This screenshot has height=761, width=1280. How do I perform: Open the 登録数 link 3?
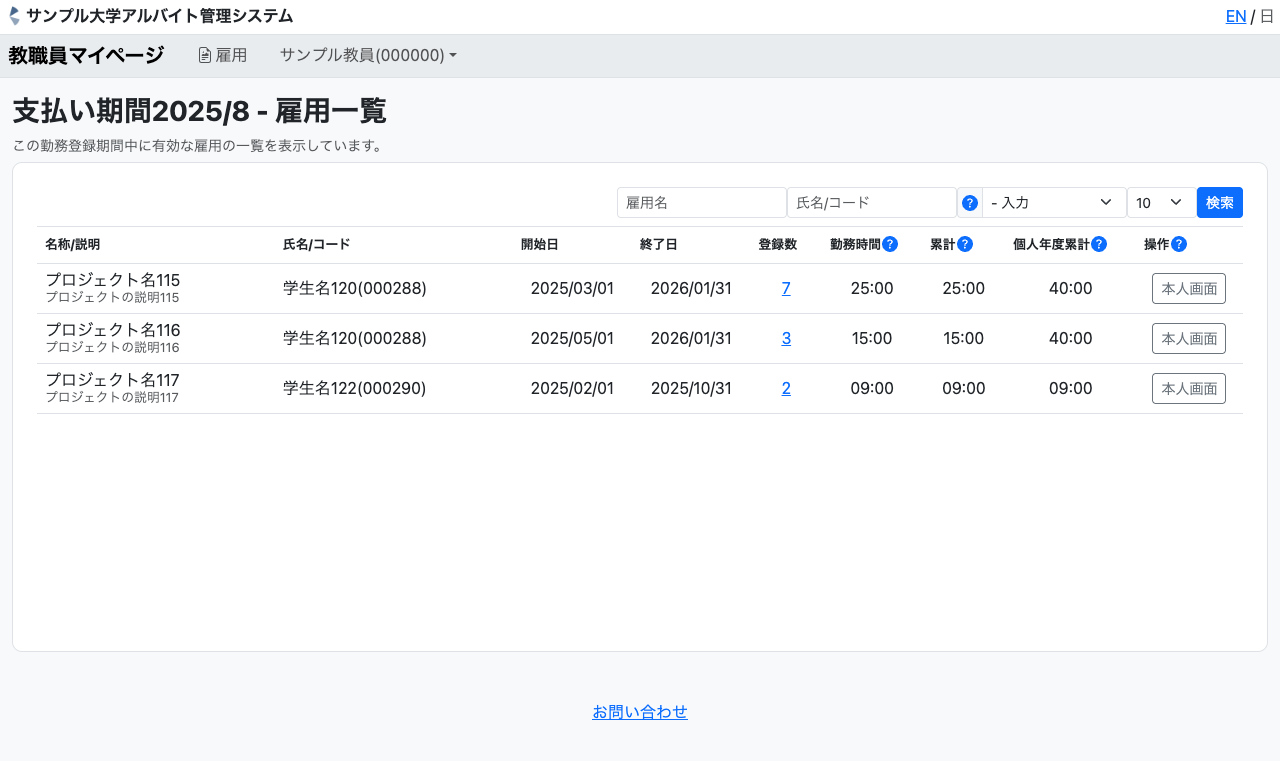point(786,339)
